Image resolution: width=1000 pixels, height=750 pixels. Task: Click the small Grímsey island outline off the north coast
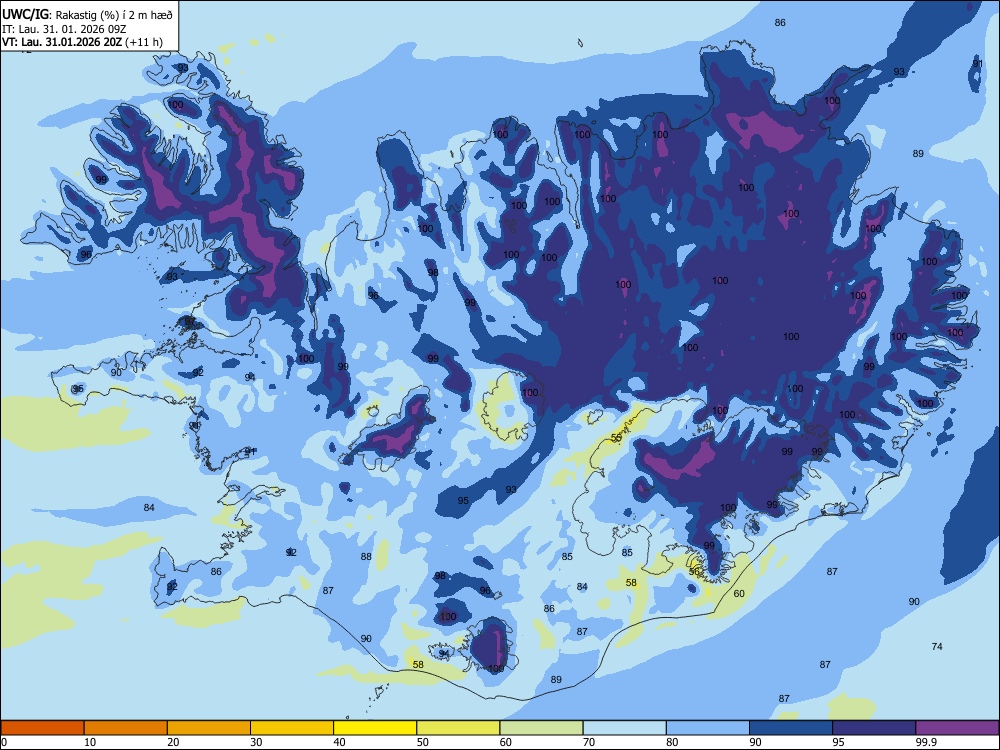coord(580,43)
